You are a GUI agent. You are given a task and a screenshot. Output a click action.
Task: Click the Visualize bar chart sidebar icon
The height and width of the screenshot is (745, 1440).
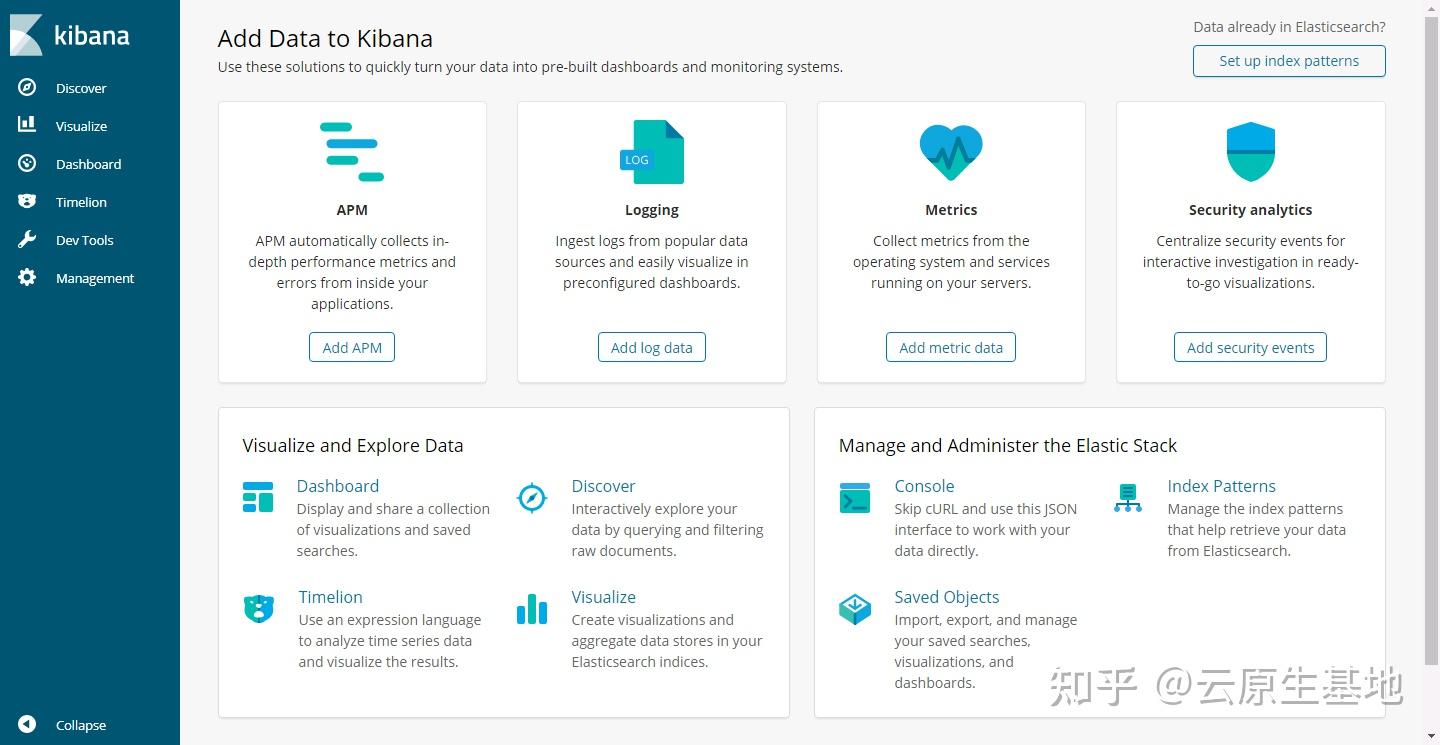click(27, 126)
